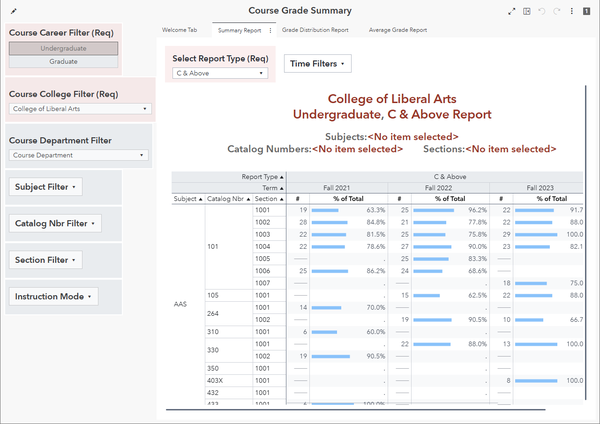Open the layout panel icon in header
Viewport: 600px width, 424px height.
pos(527,11)
